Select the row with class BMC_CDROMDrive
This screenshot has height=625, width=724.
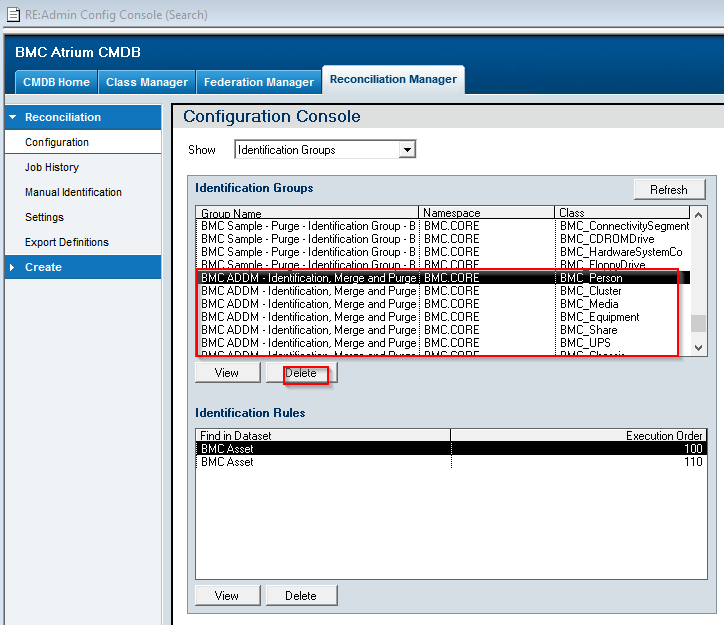click(443, 239)
